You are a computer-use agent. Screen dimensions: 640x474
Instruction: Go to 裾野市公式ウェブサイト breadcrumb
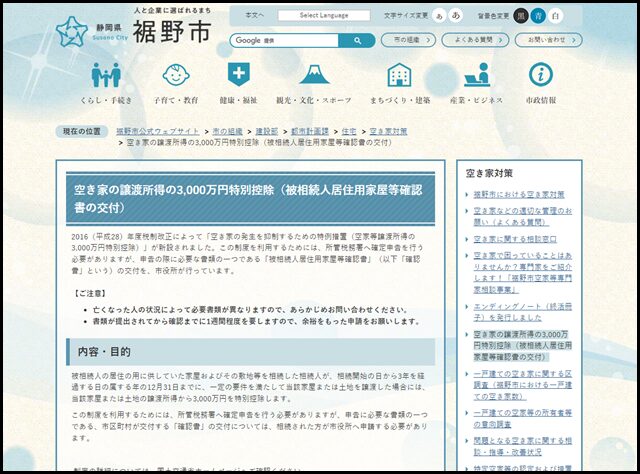[158, 131]
